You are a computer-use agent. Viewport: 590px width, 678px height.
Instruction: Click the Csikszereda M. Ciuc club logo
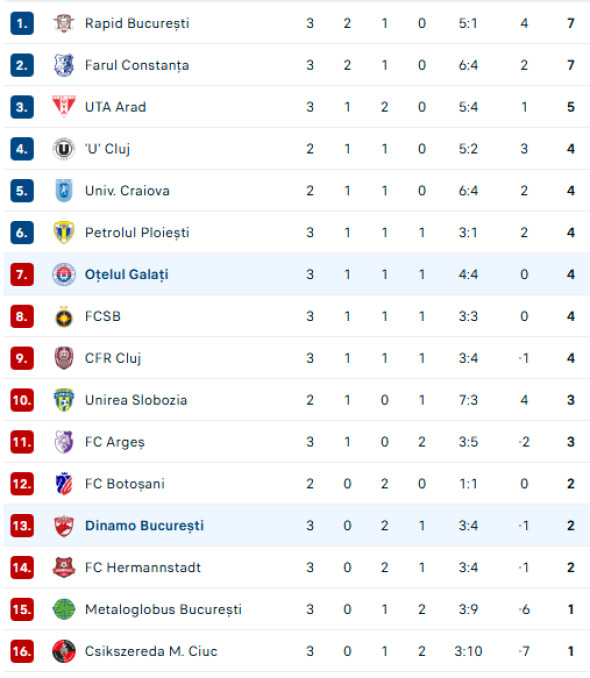tap(64, 651)
